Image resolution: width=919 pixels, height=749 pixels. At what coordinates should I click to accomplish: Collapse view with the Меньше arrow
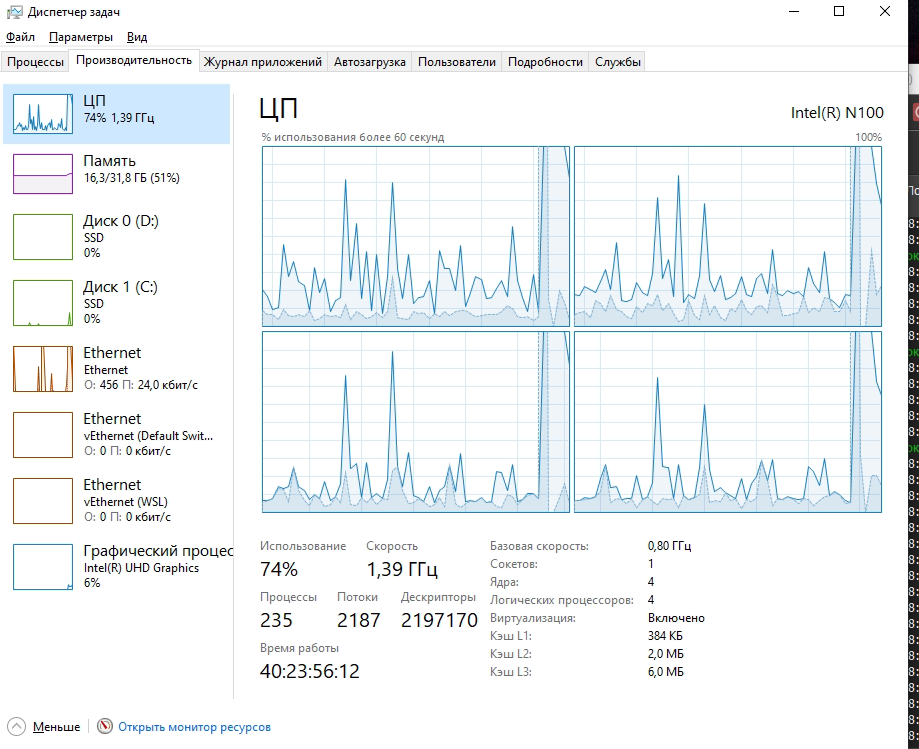click(16, 727)
